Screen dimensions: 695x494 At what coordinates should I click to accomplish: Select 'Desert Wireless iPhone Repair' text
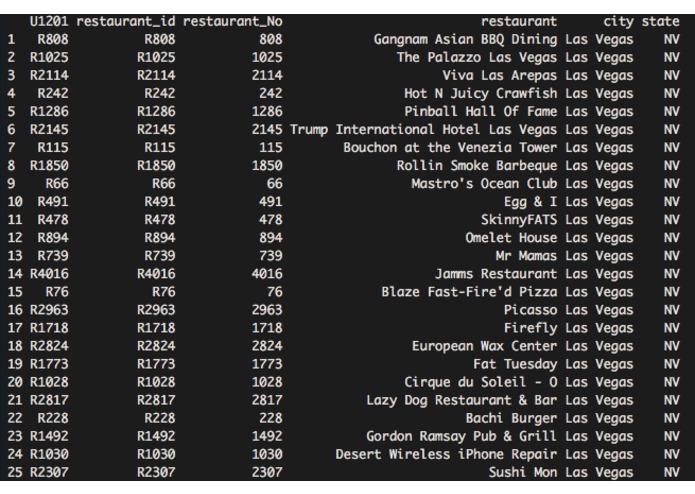[446, 455]
